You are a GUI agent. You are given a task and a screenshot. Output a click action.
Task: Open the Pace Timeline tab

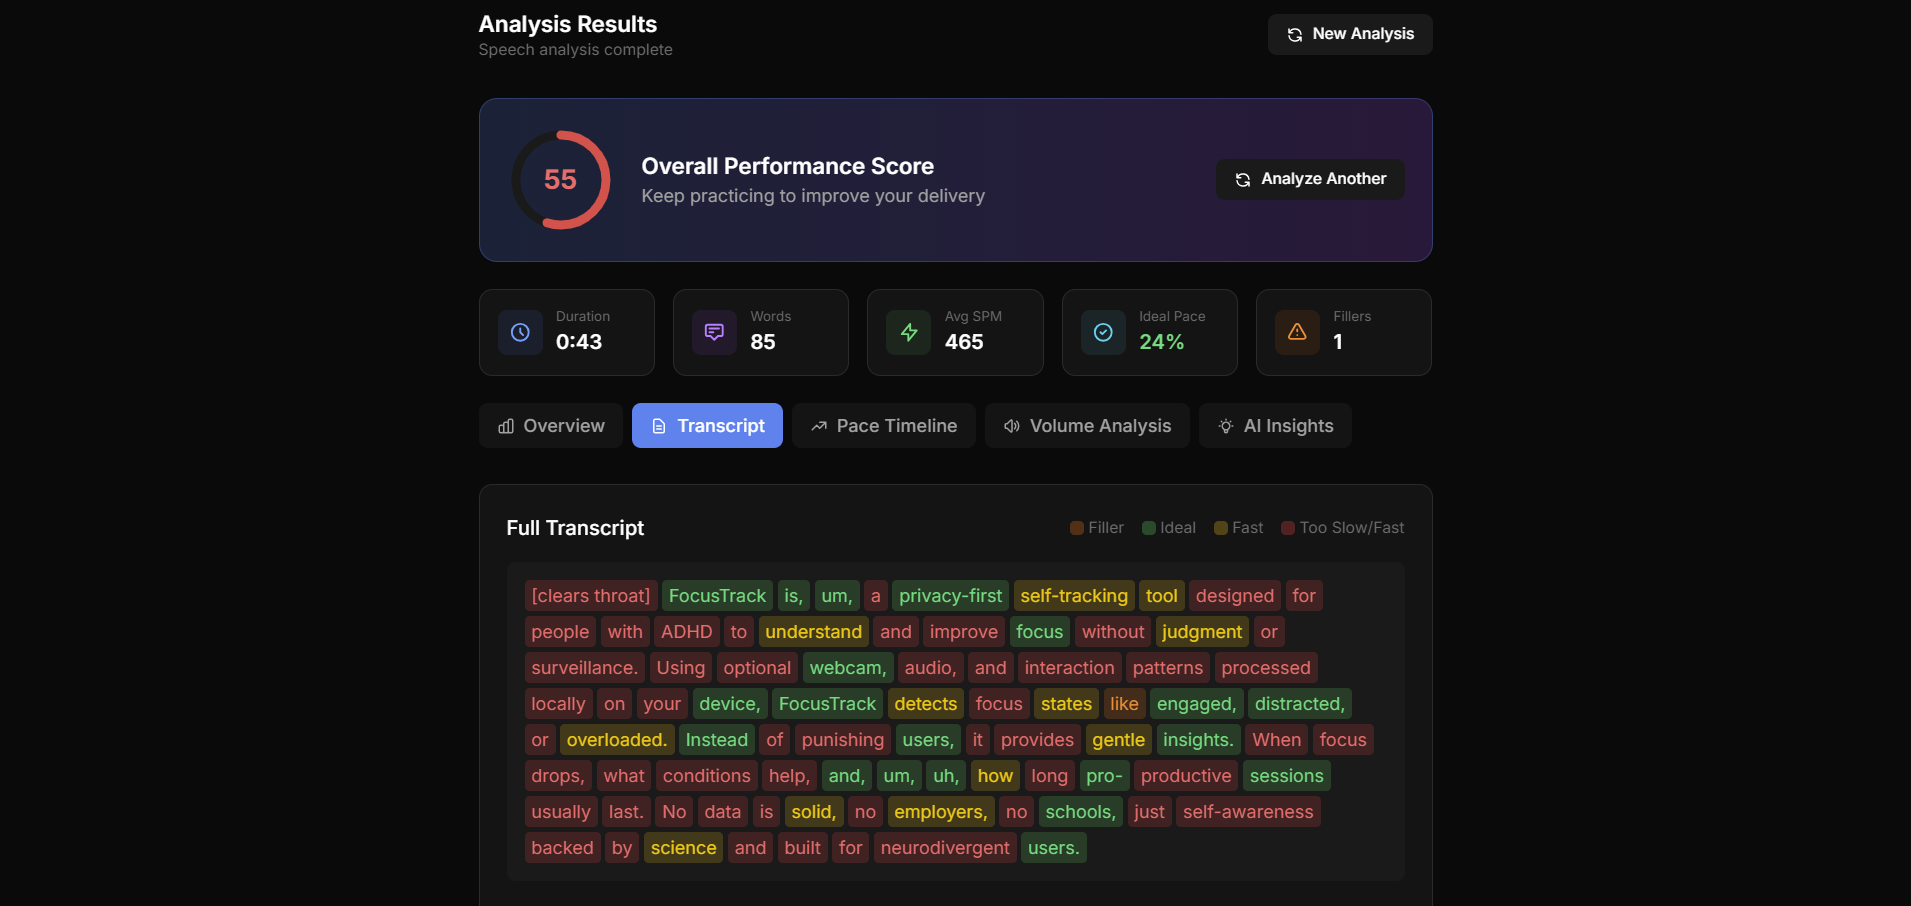coord(884,426)
